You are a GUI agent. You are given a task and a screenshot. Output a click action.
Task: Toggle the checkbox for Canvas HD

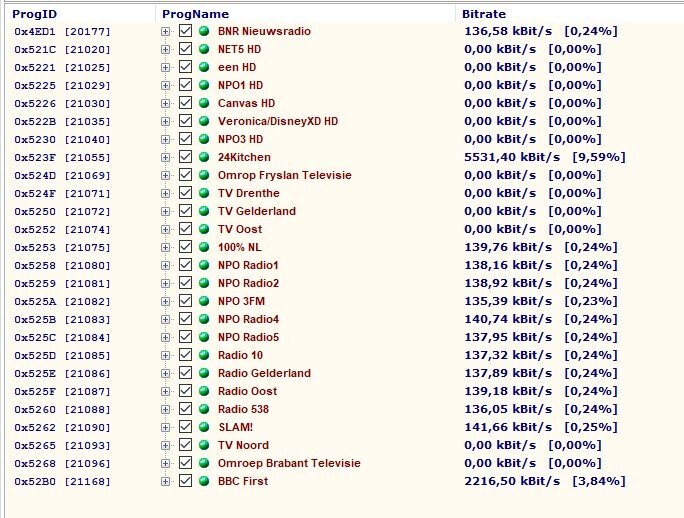point(185,103)
